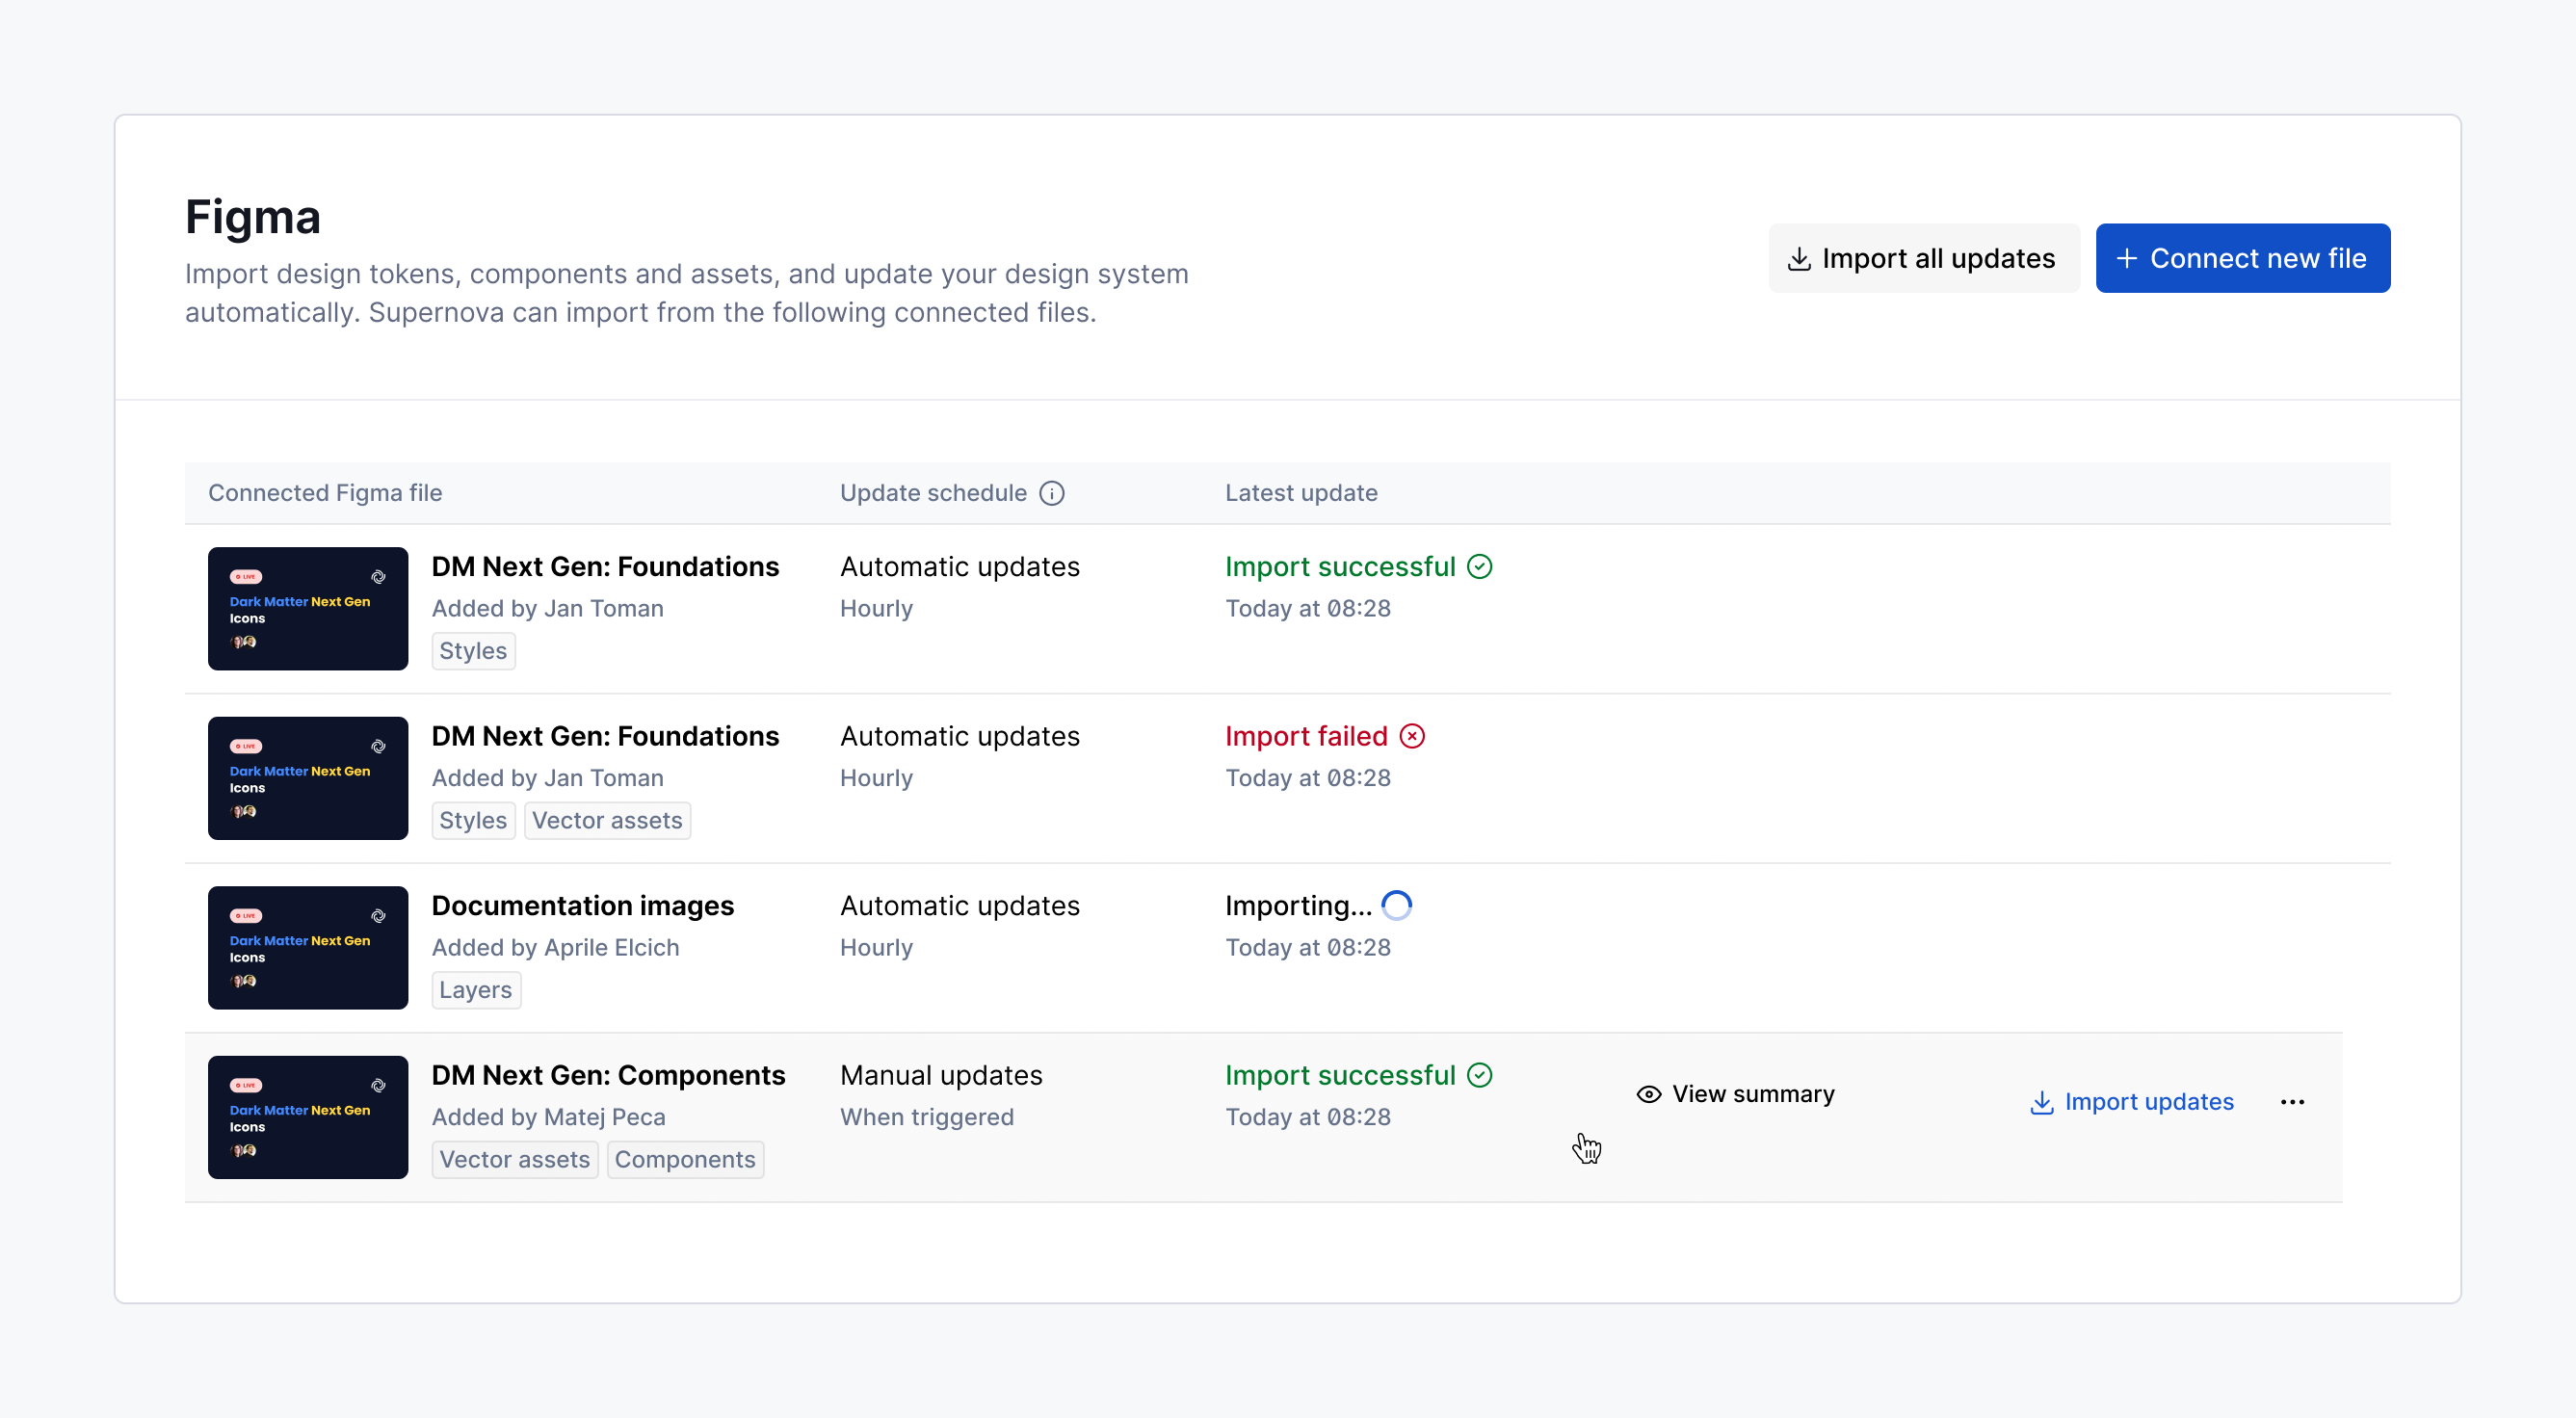Open the DM Next Gen: Components thumbnail
2576x1418 pixels.
(308, 1118)
